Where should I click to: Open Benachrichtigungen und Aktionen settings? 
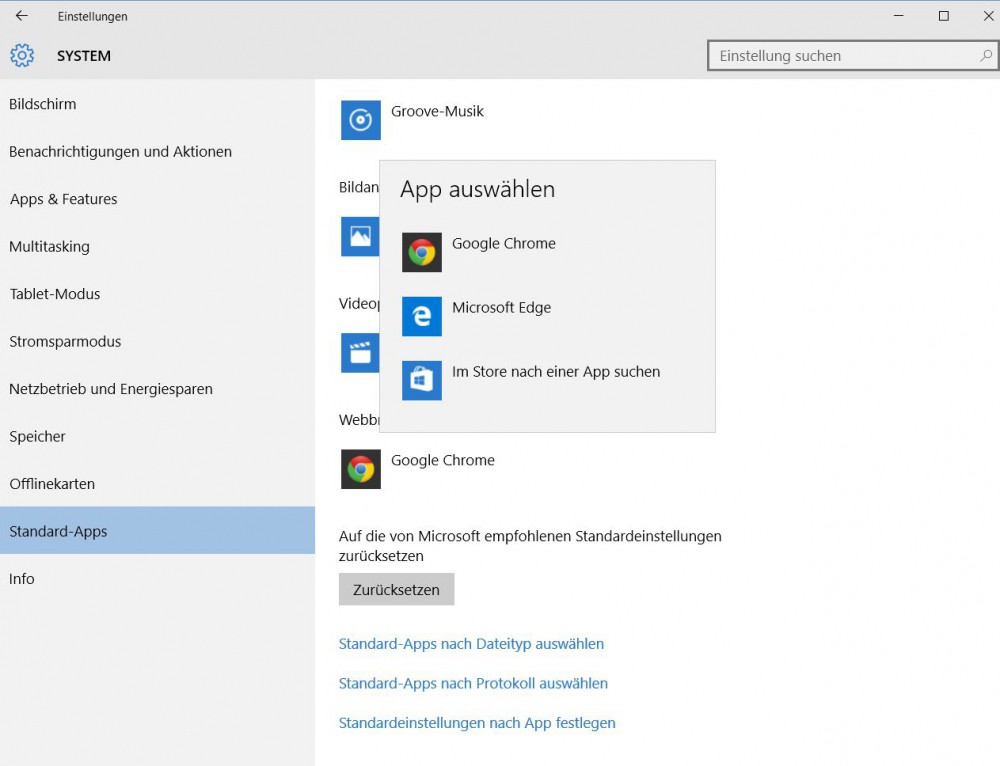click(x=120, y=152)
